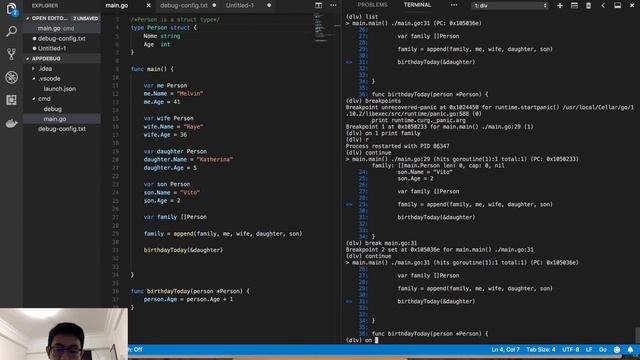Open the Explorer view in activity bar

point(11,9)
